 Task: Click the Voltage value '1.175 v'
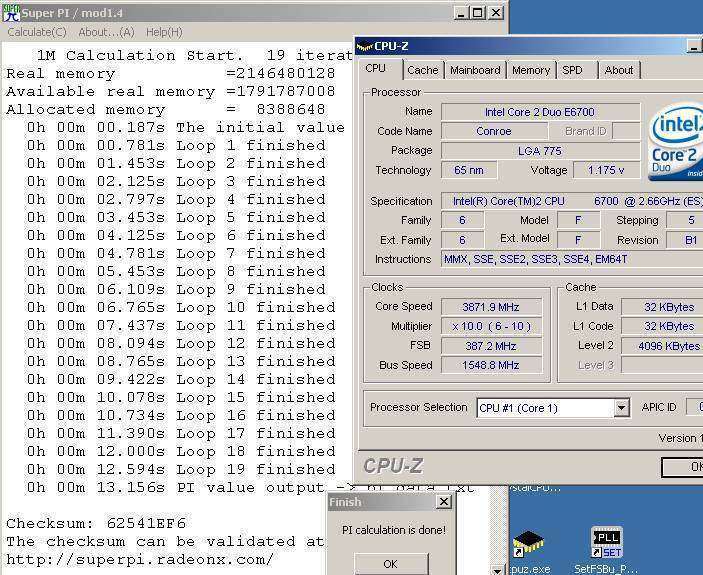tap(607, 170)
